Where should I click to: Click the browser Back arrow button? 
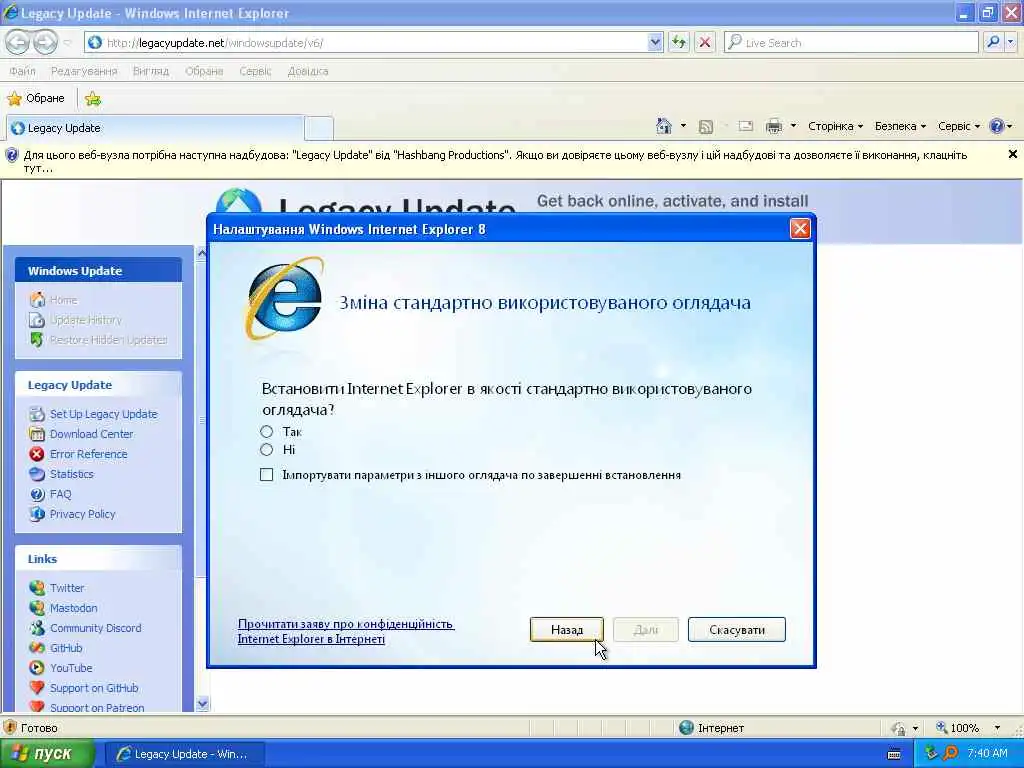(18, 42)
